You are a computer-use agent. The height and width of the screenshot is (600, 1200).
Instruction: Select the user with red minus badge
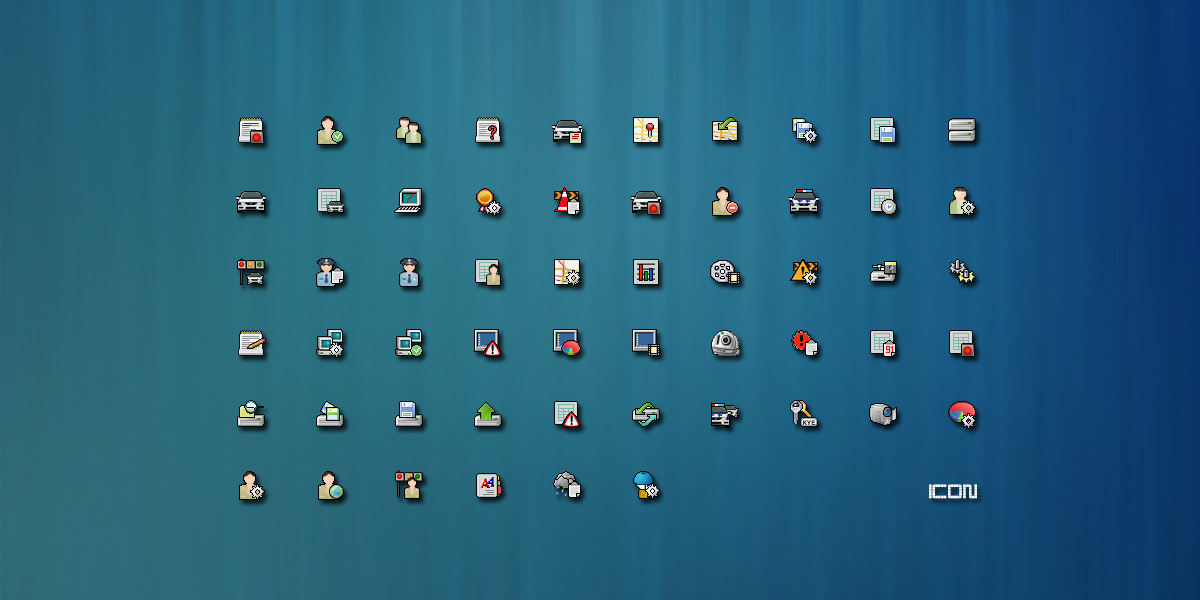coord(725,202)
